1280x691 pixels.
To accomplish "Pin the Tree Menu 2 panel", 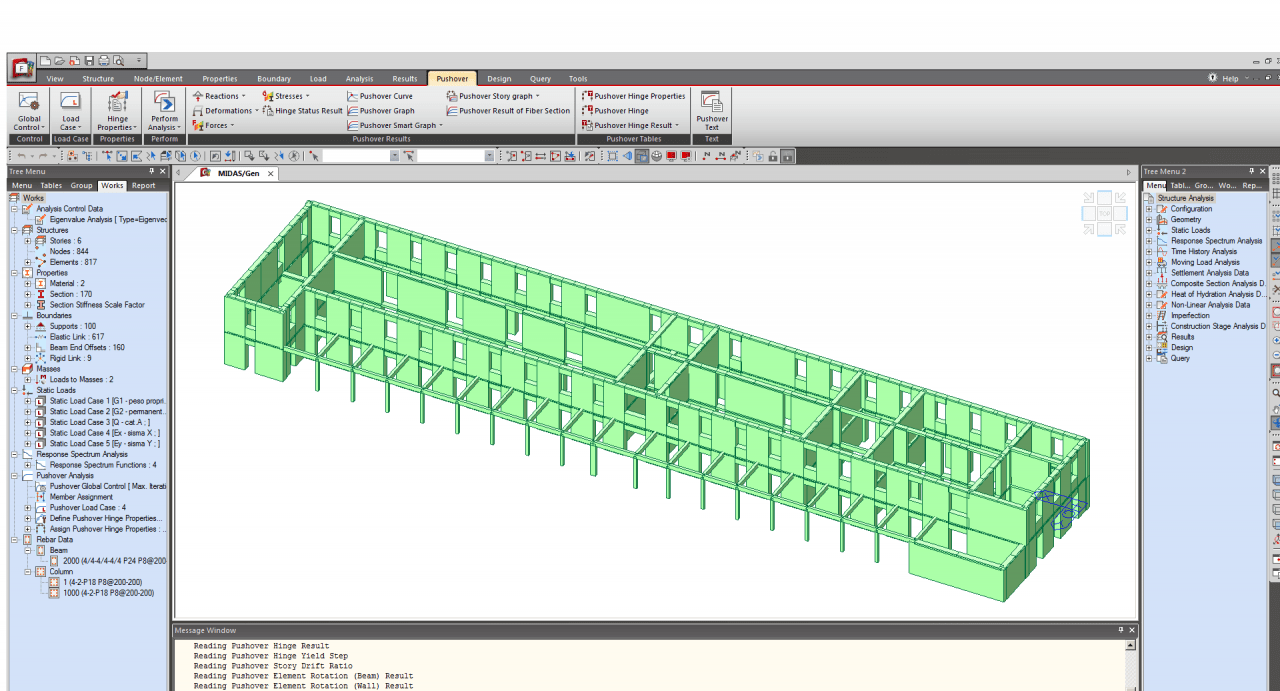I will (x=1251, y=172).
